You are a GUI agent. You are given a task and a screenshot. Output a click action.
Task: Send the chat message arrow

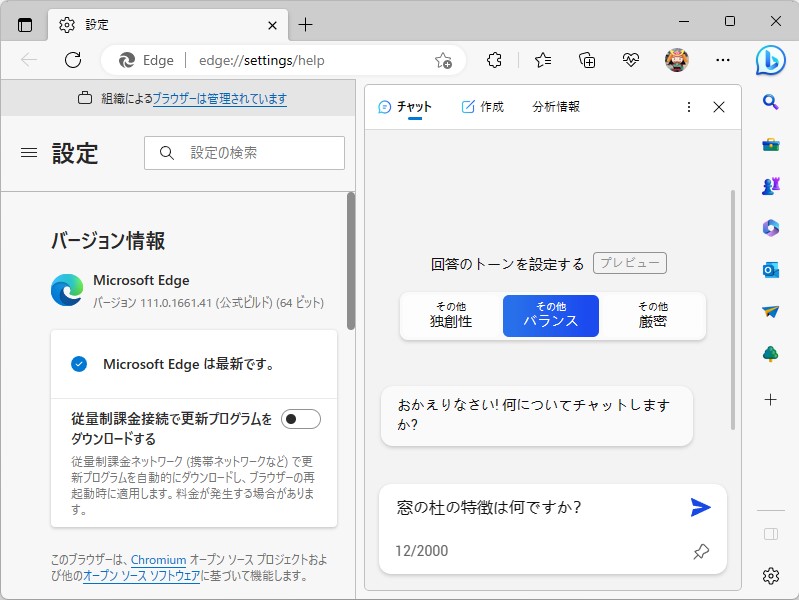point(700,507)
